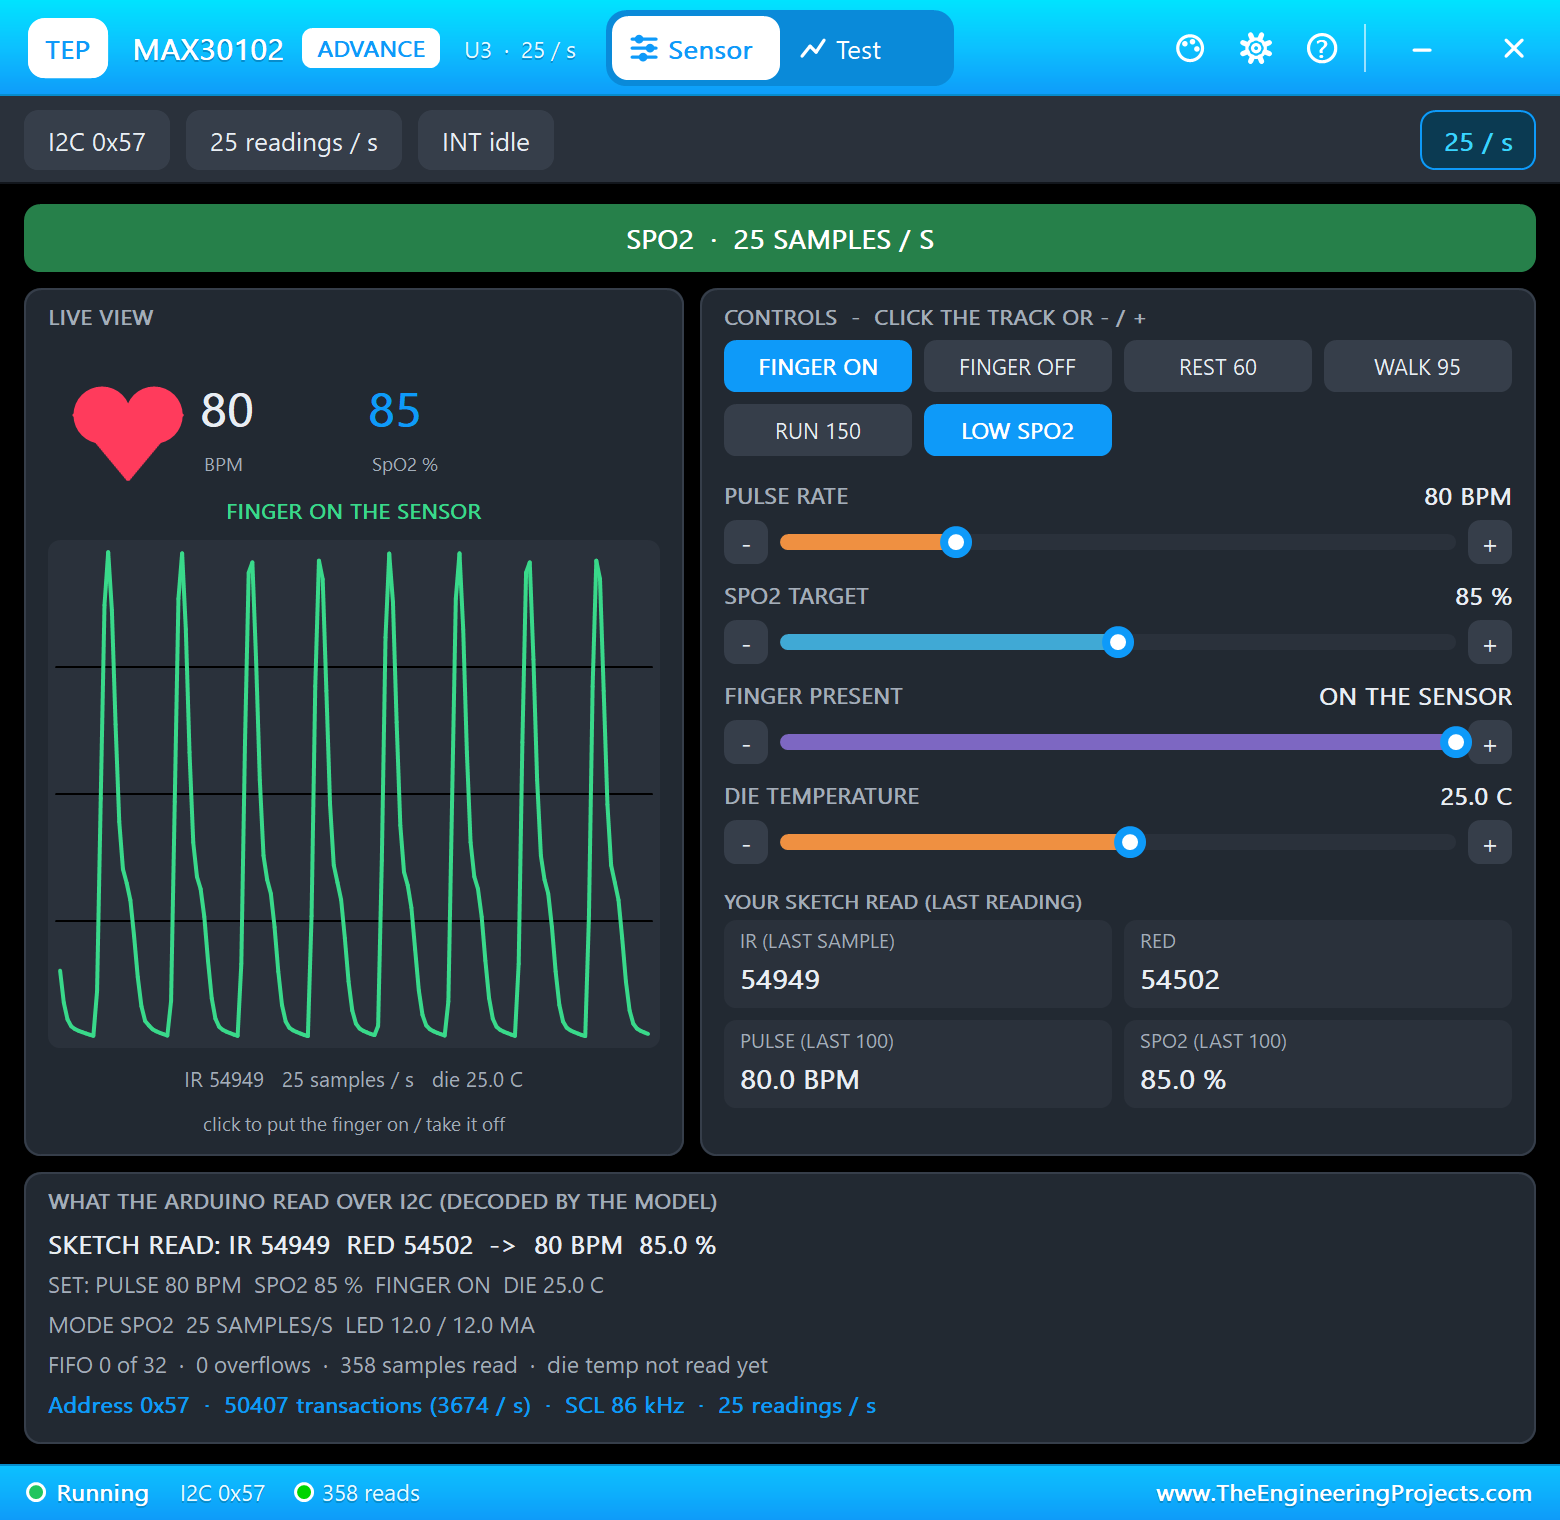
Task: Click the INT idle chip
Action: (486, 140)
